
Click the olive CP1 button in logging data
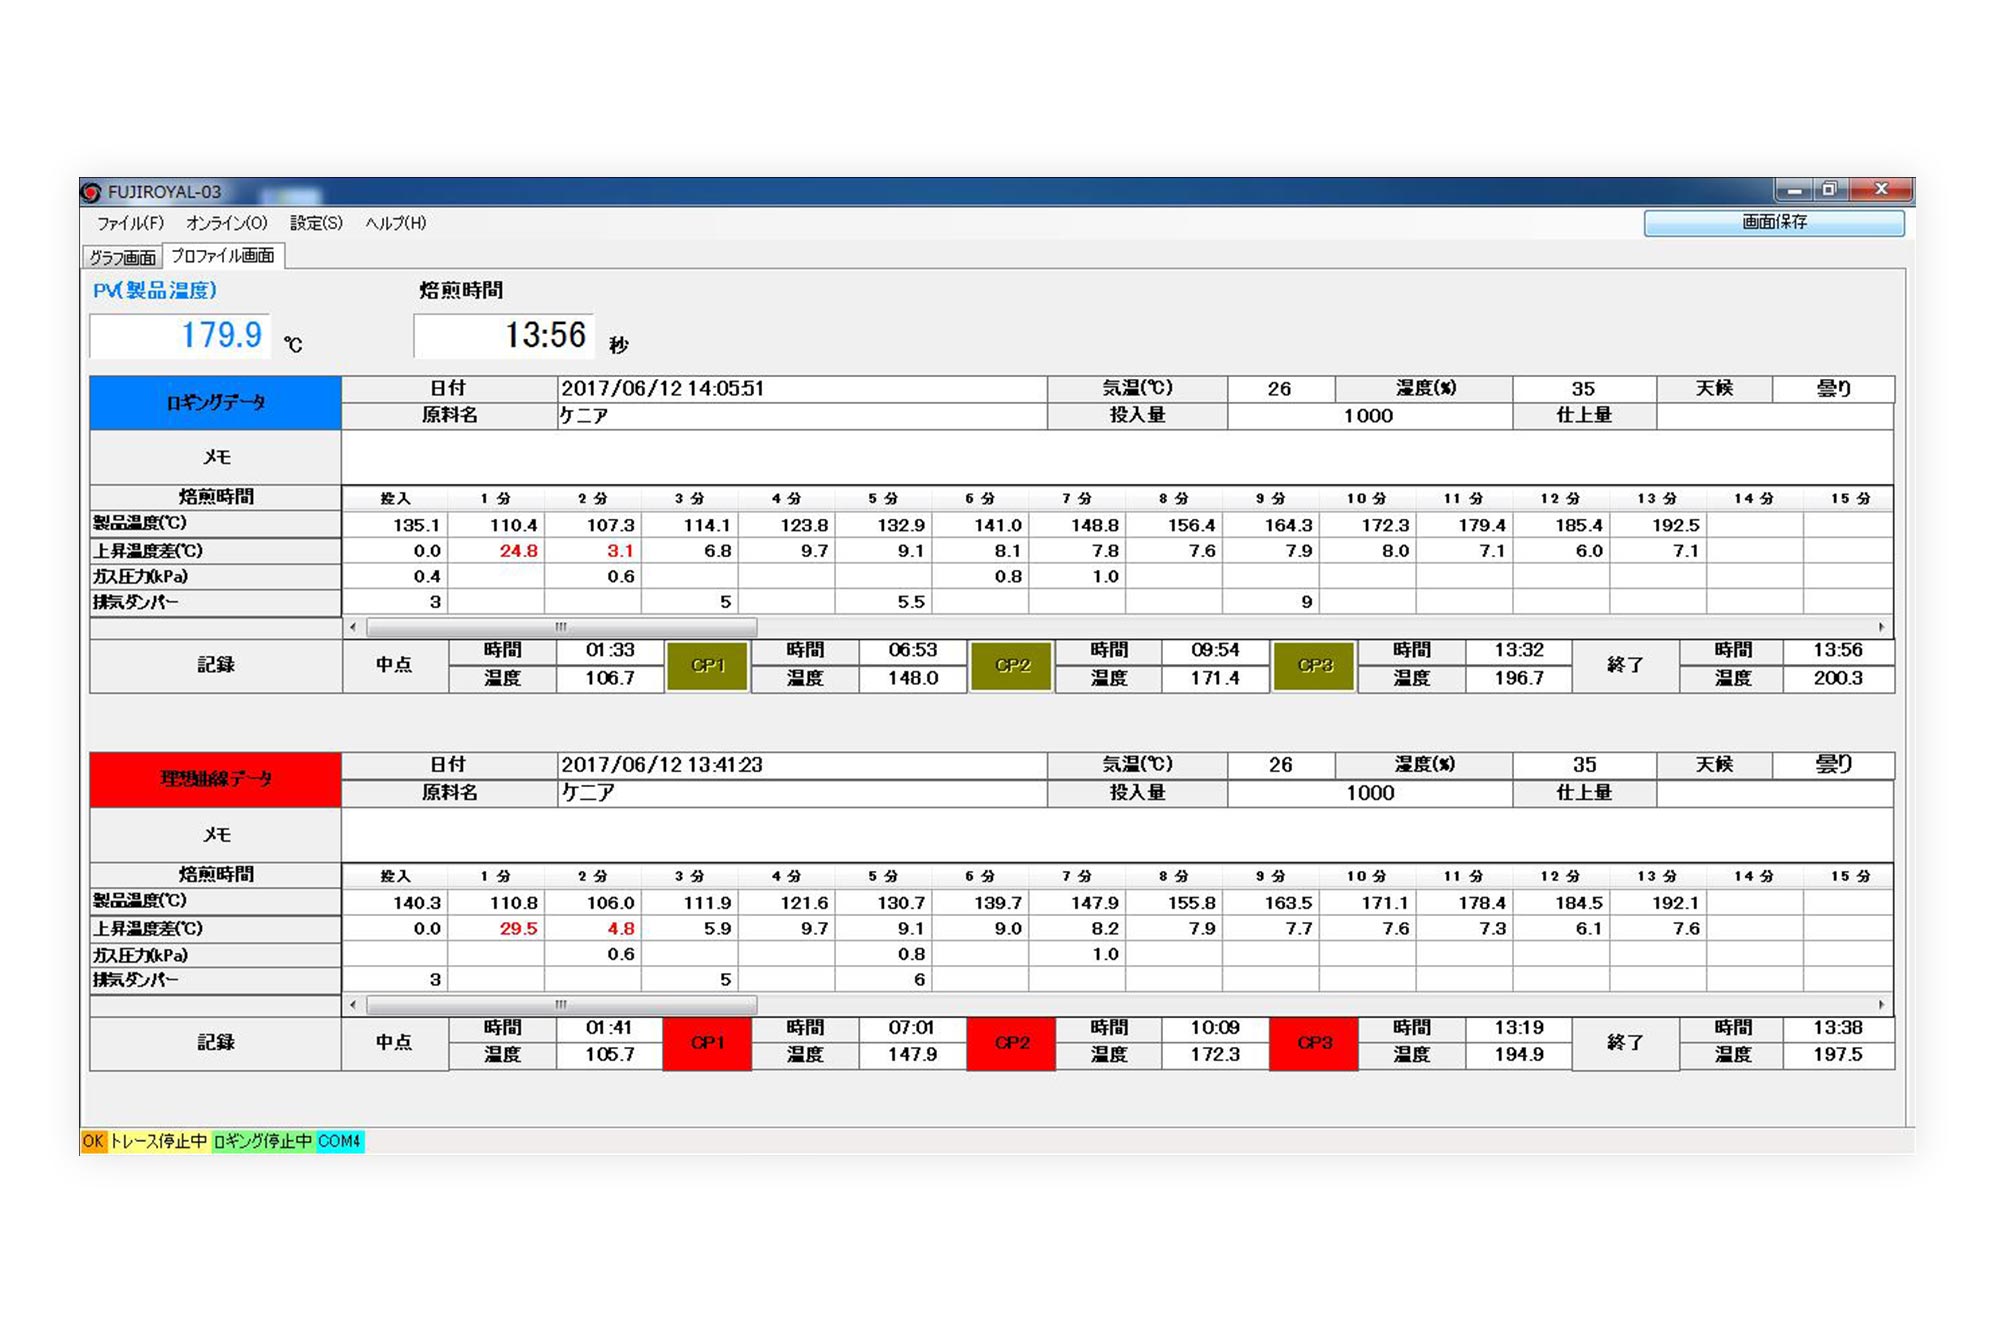[707, 665]
